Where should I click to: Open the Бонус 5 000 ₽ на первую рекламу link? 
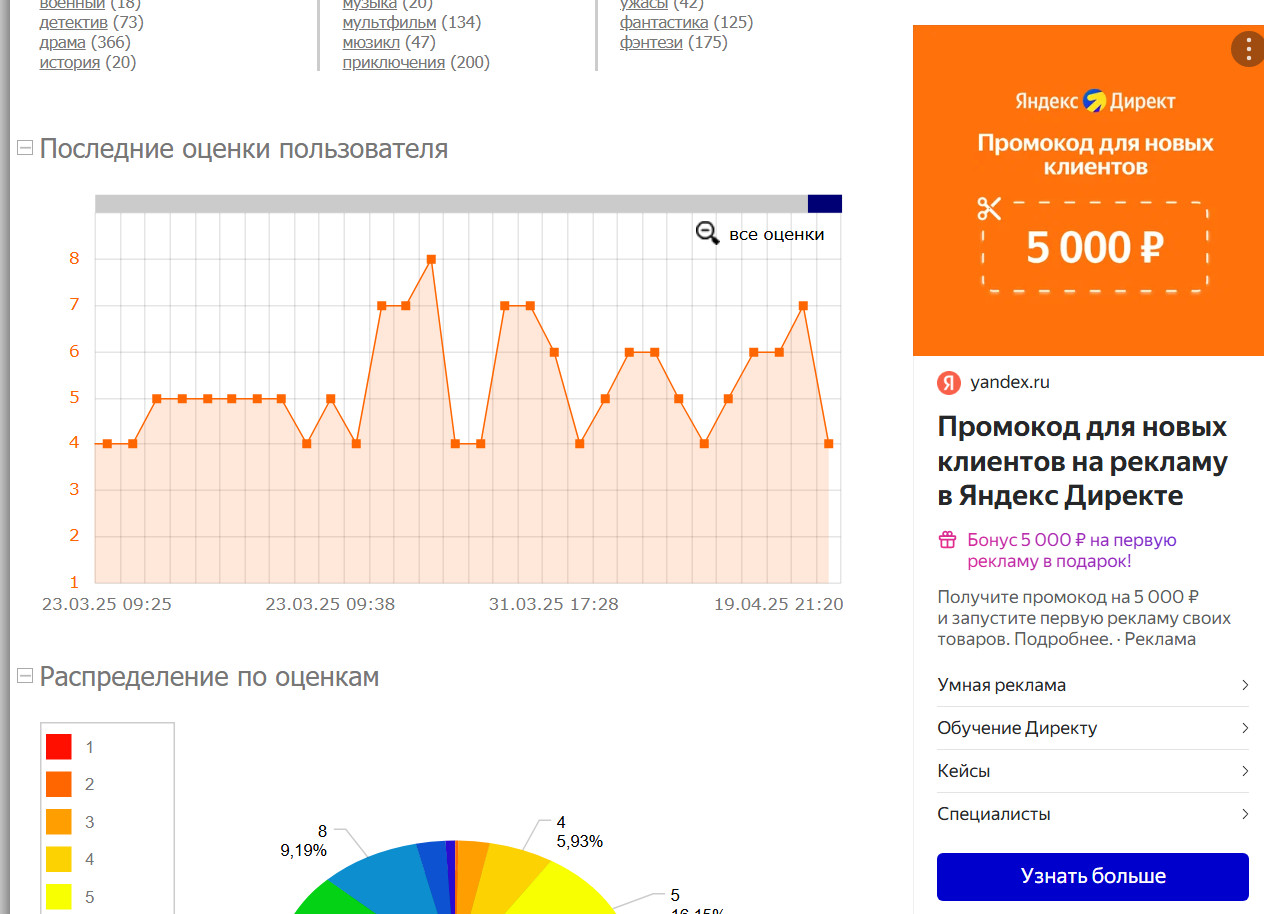[1071, 551]
